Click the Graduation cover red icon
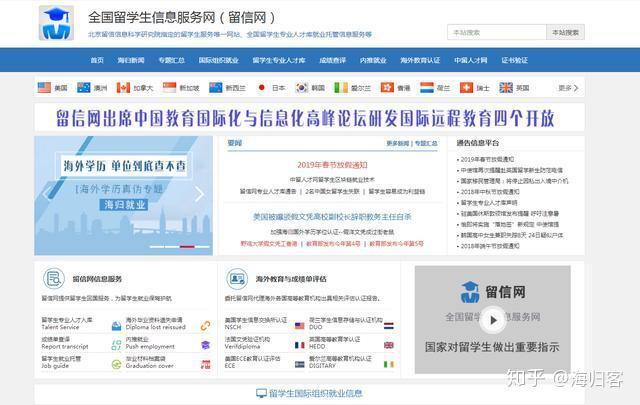 click(x=205, y=365)
